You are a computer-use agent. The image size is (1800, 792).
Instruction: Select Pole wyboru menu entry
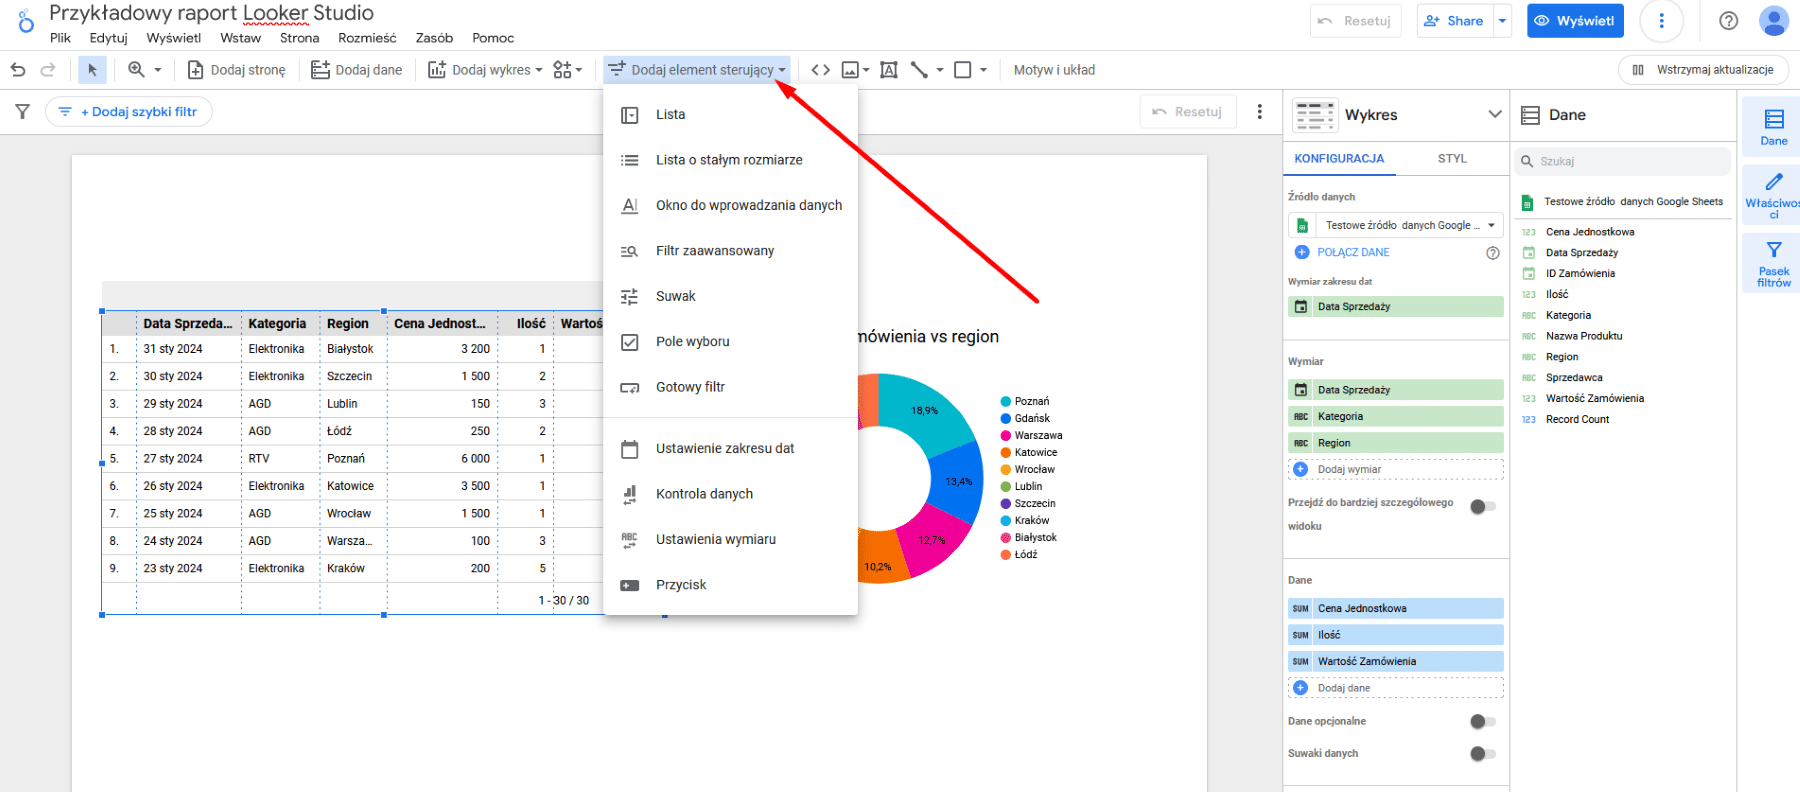[x=731, y=342]
